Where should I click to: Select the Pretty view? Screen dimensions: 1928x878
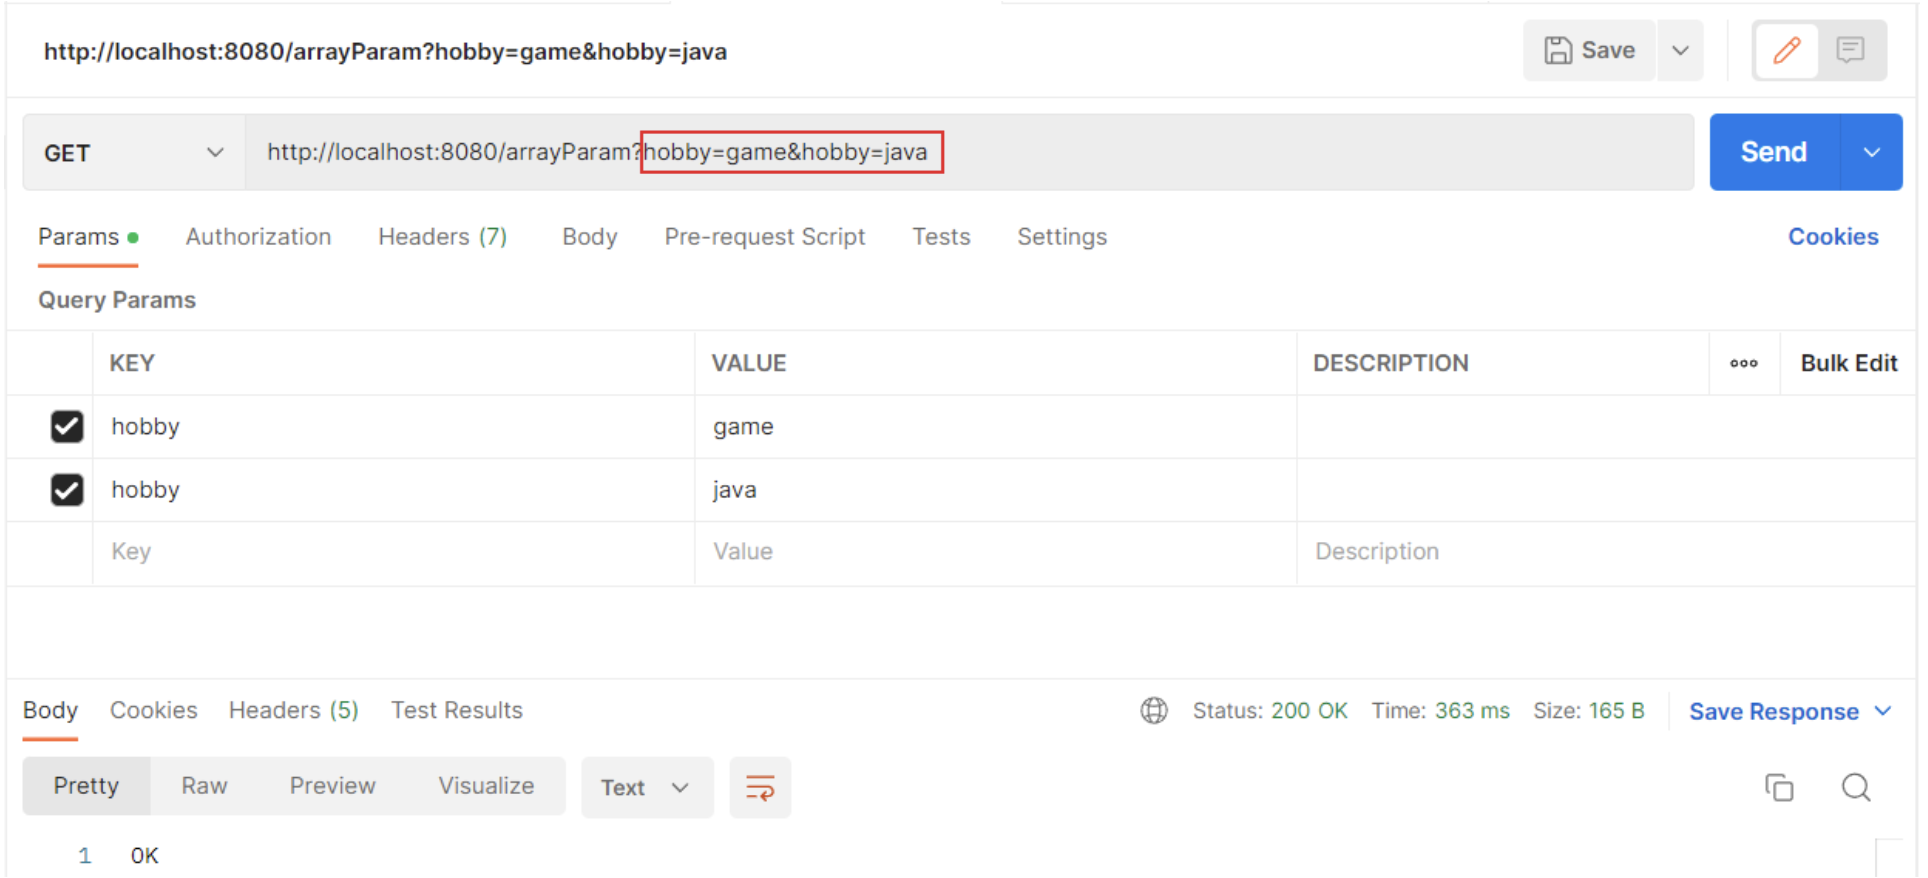click(x=86, y=786)
